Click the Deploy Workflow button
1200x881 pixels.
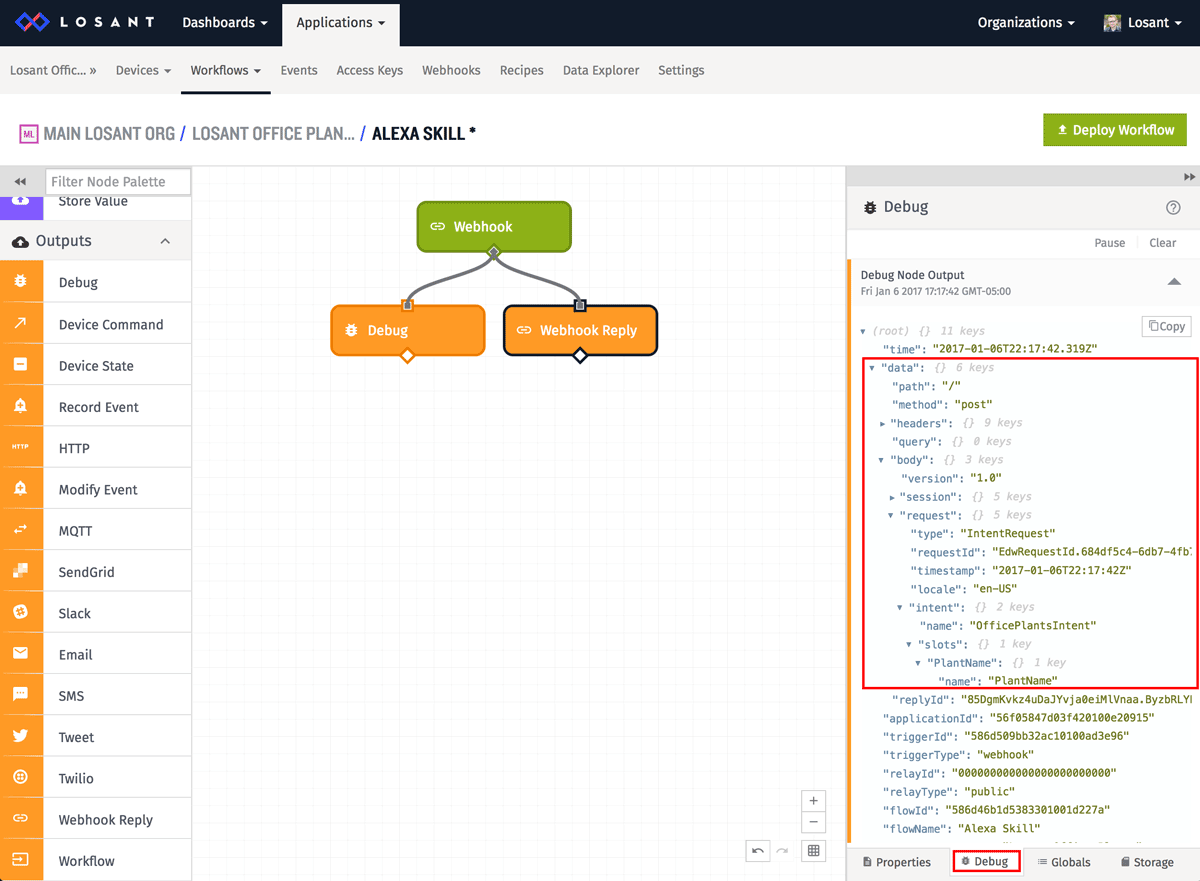point(1114,129)
